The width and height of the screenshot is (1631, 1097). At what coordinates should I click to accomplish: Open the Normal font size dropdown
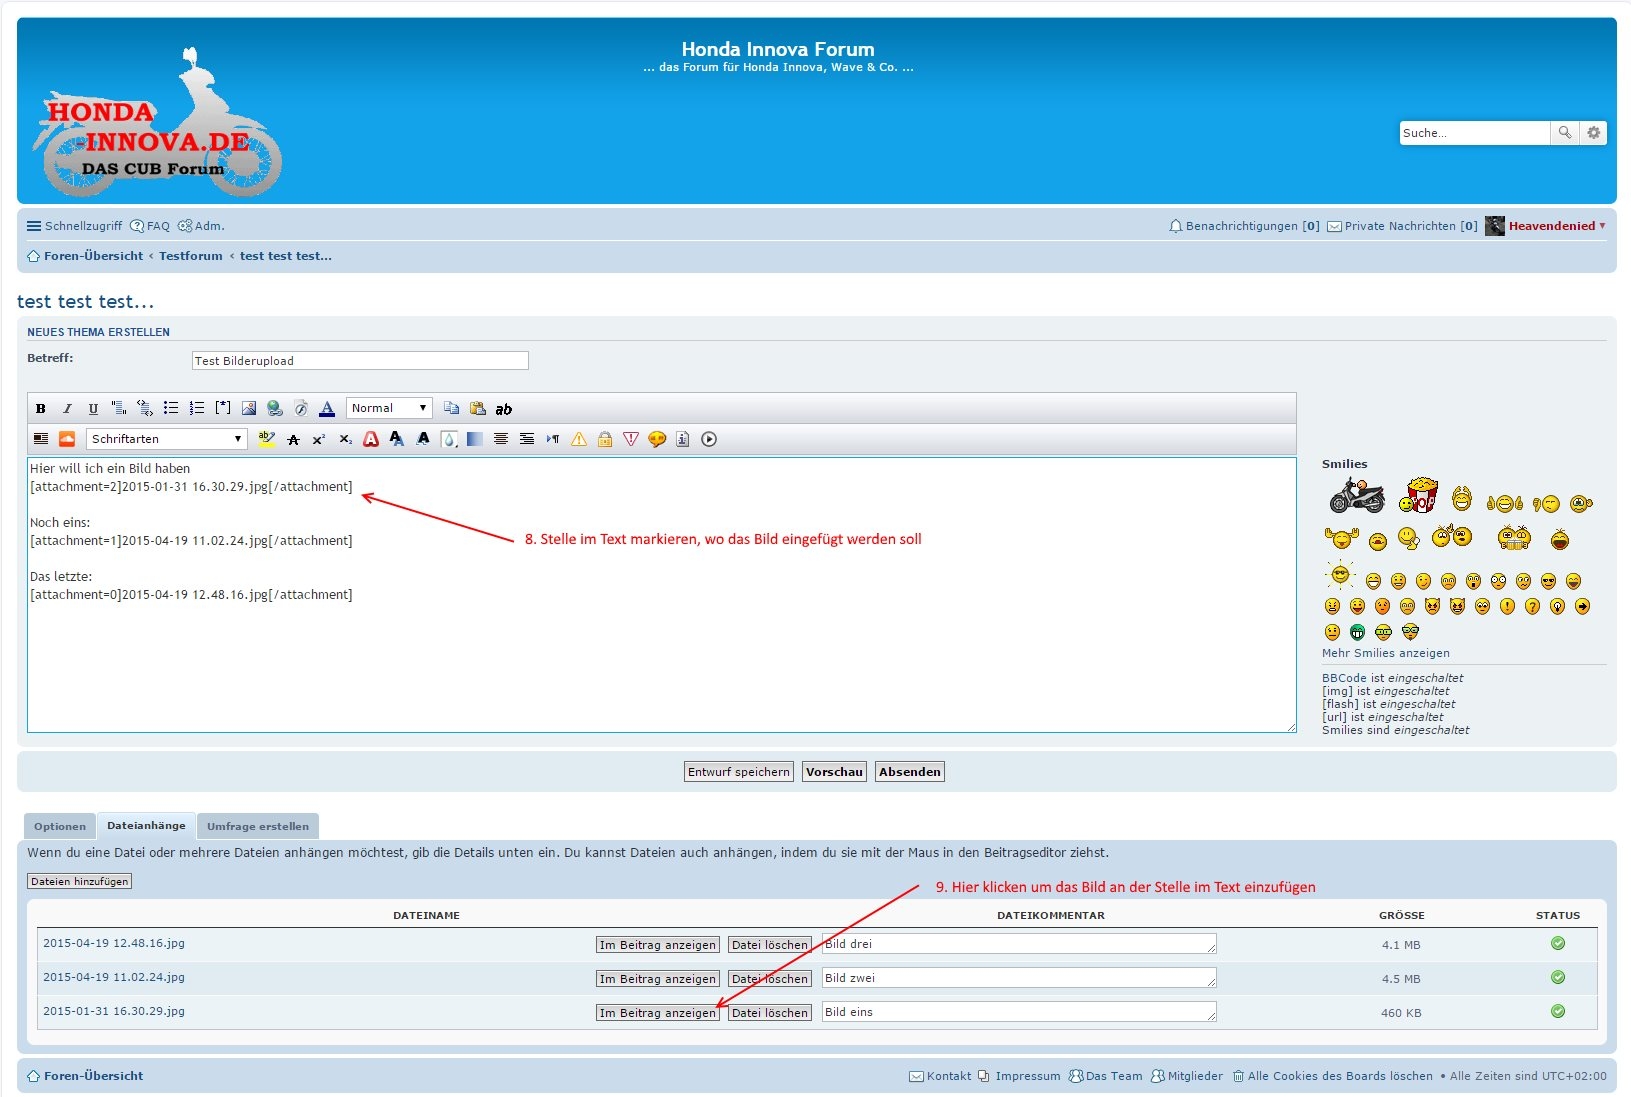point(389,408)
